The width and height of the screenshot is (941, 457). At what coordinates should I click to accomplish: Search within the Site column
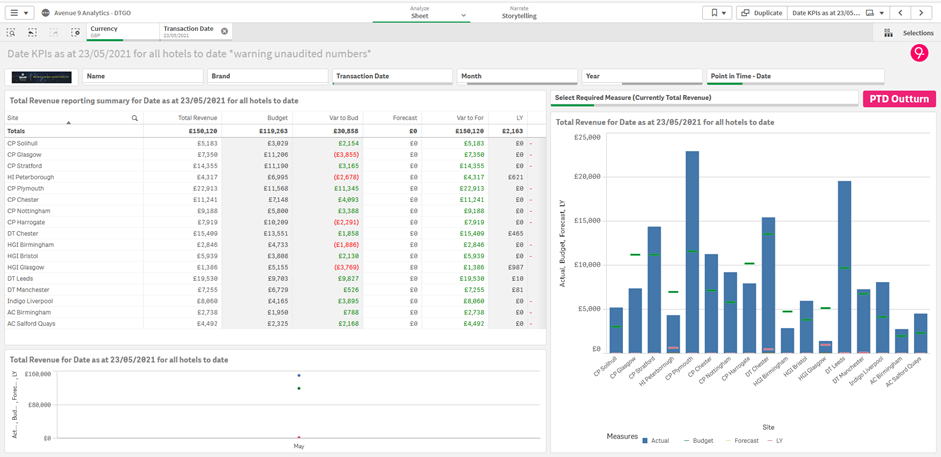135,118
